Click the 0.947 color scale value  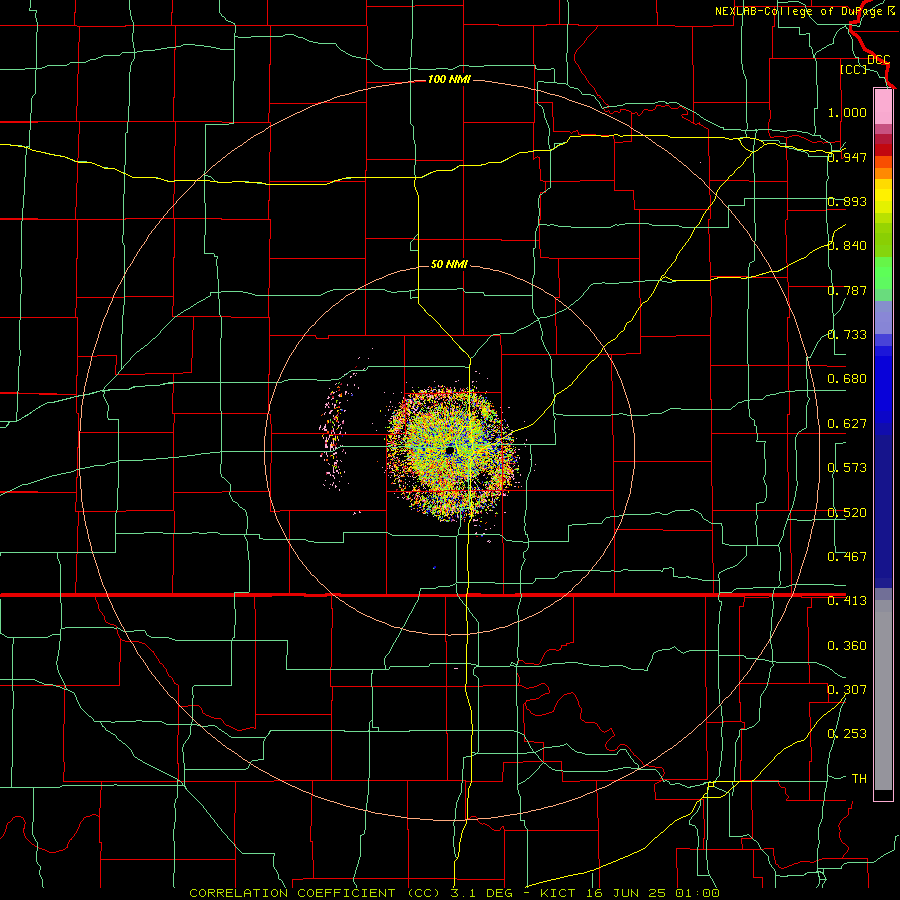[x=847, y=157]
